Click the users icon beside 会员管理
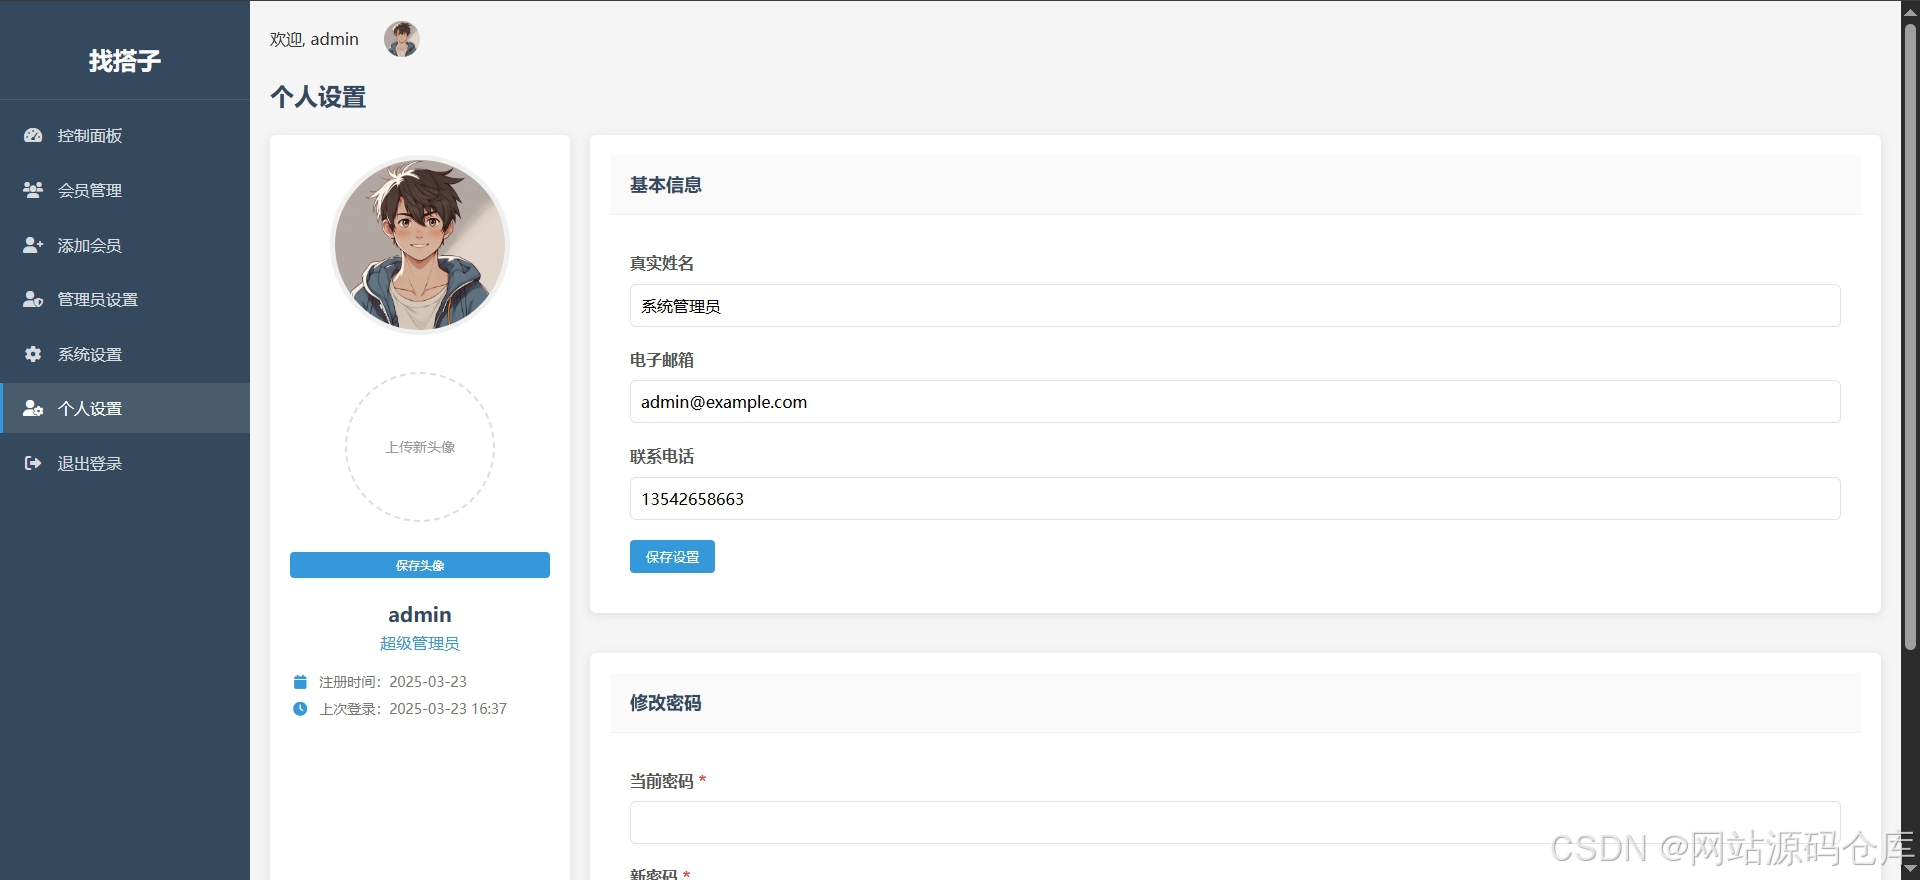This screenshot has width=1920, height=880. 33,190
